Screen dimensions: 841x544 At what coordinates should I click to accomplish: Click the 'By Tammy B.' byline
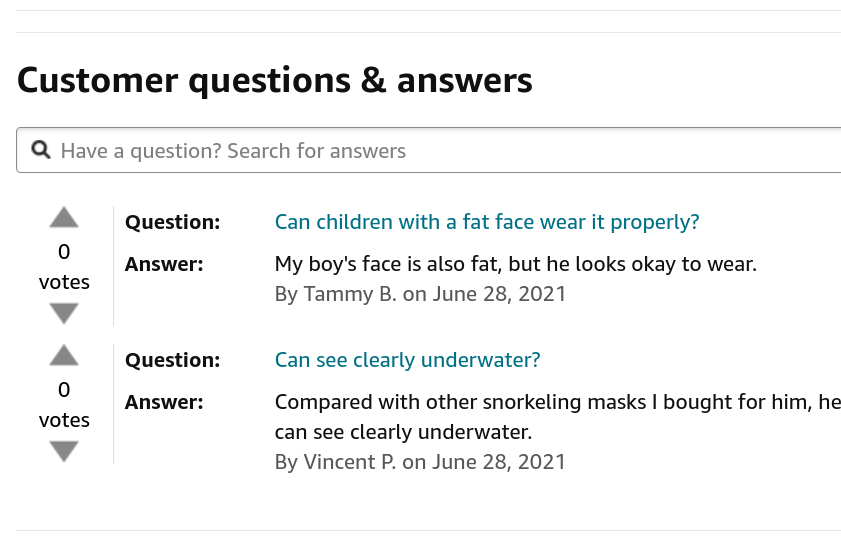point(420,294)
